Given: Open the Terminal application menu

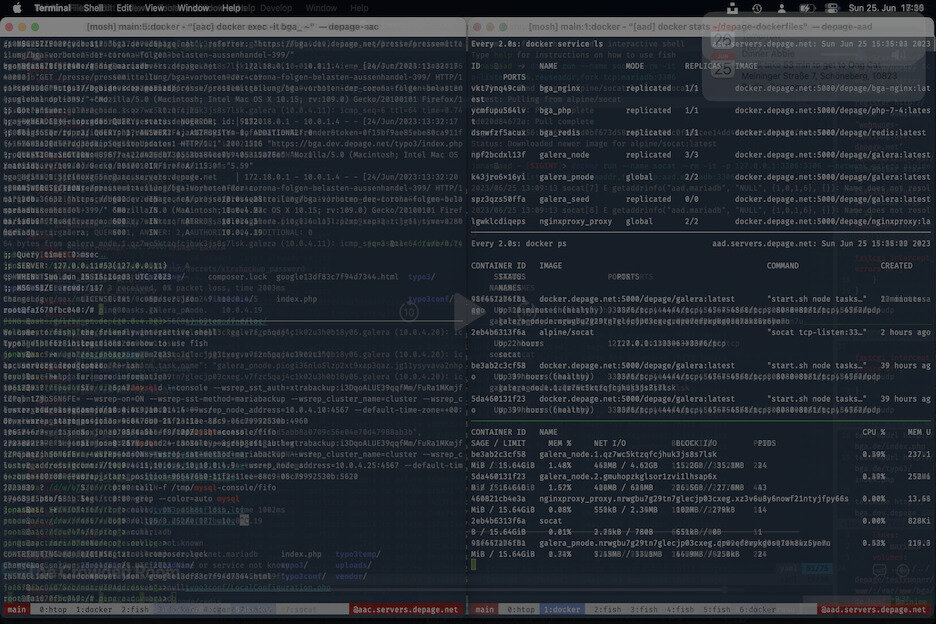Looking at the screenshot, I should (x=52, y=8).
